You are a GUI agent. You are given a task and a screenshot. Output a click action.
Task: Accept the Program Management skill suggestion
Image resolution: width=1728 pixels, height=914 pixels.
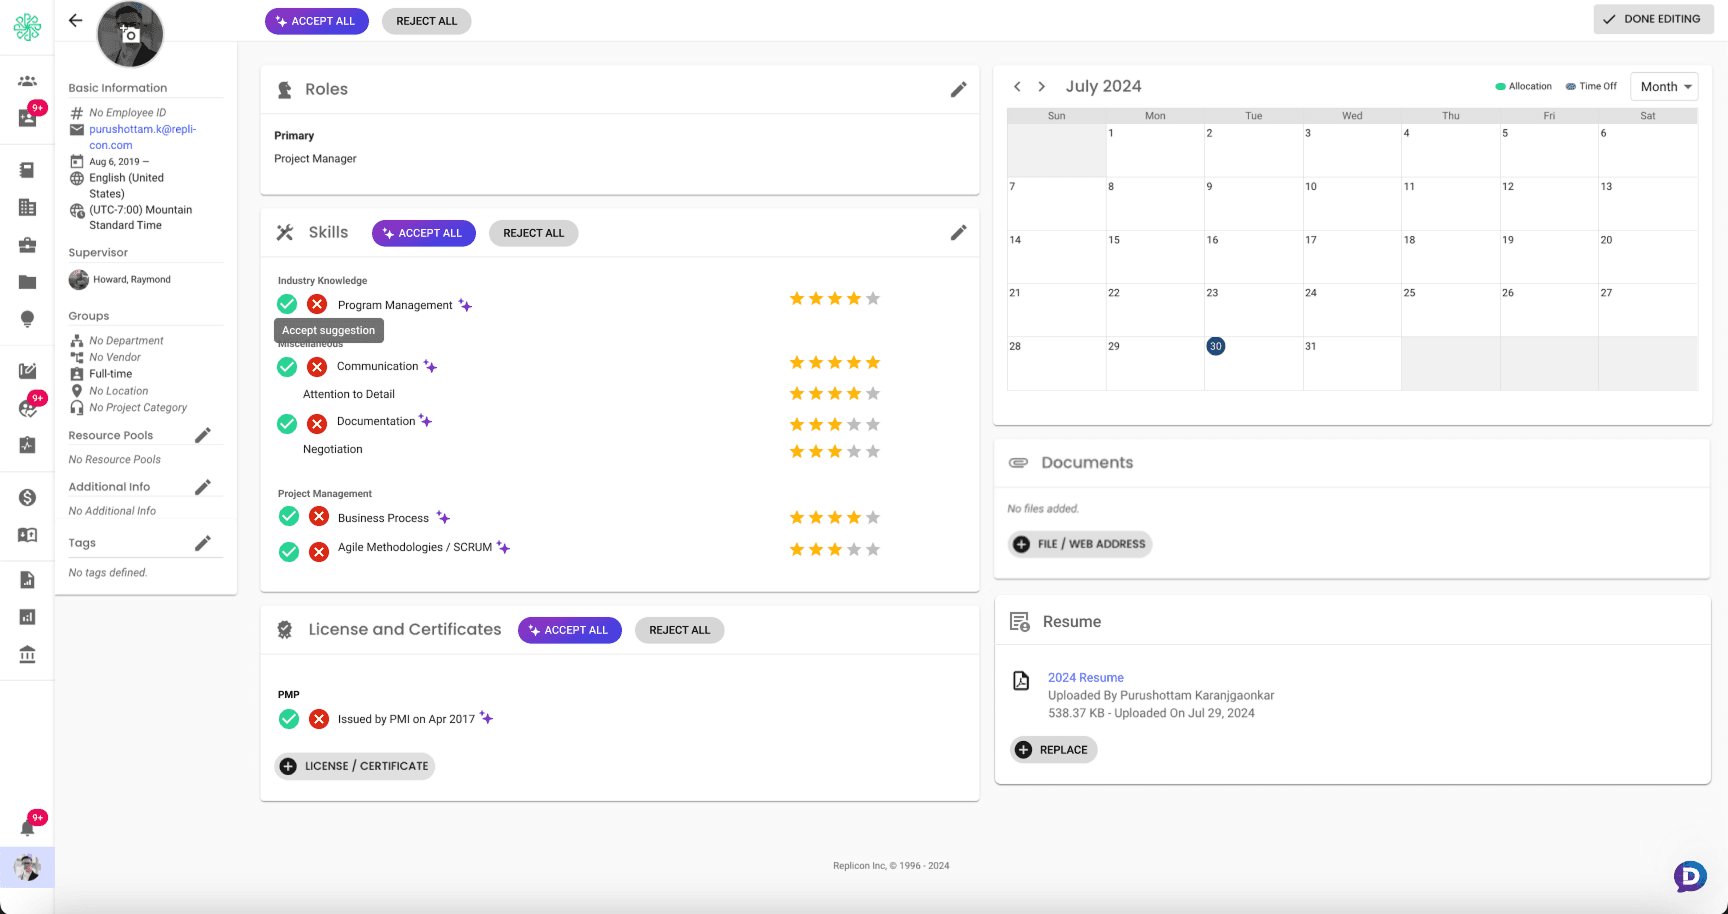click(x=287, y=304)
